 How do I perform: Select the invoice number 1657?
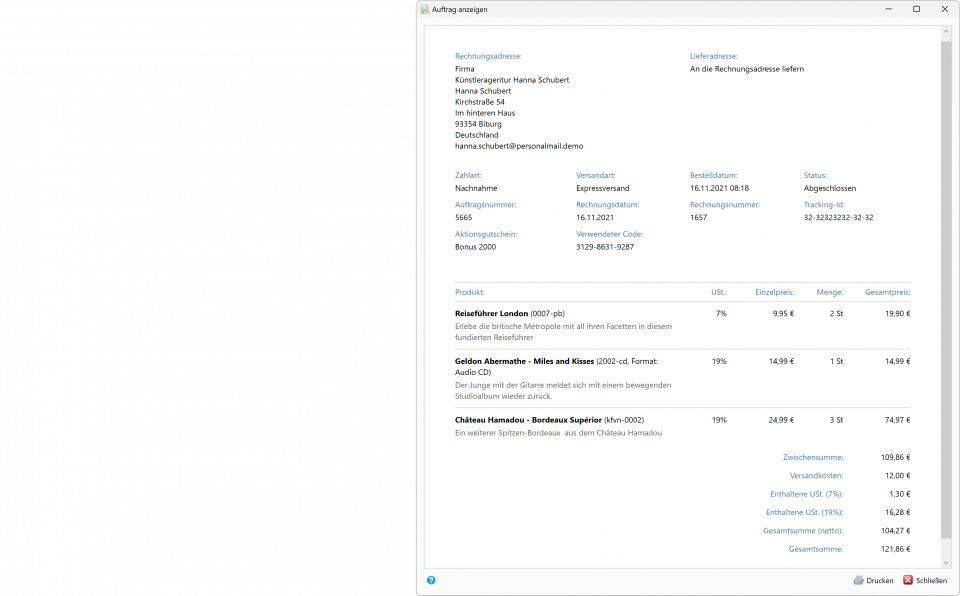[x=698, y=217]
